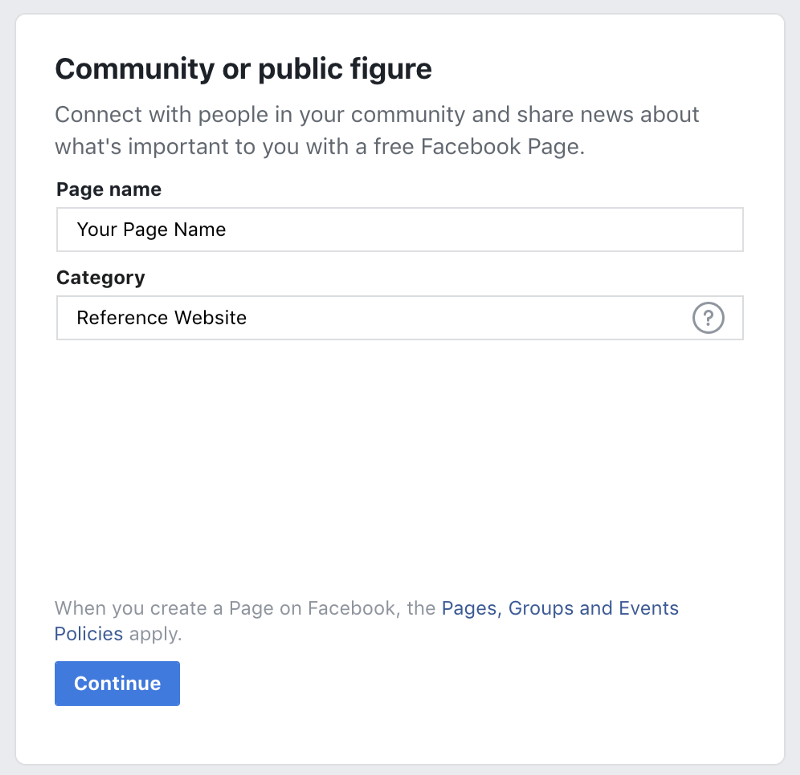Viewport: 800px width, 775px height.
Task: Click the "Category" label above the field
Action: (100, 277)
